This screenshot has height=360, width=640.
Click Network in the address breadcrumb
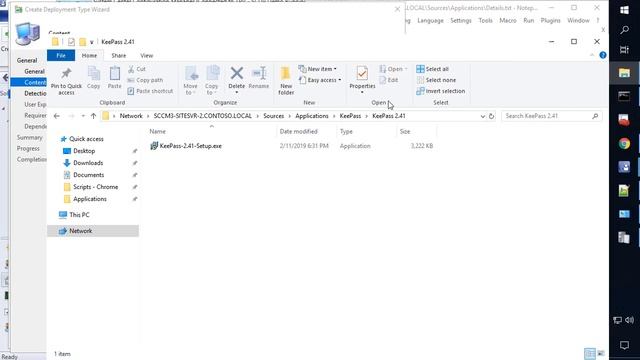tap(131, 116)
